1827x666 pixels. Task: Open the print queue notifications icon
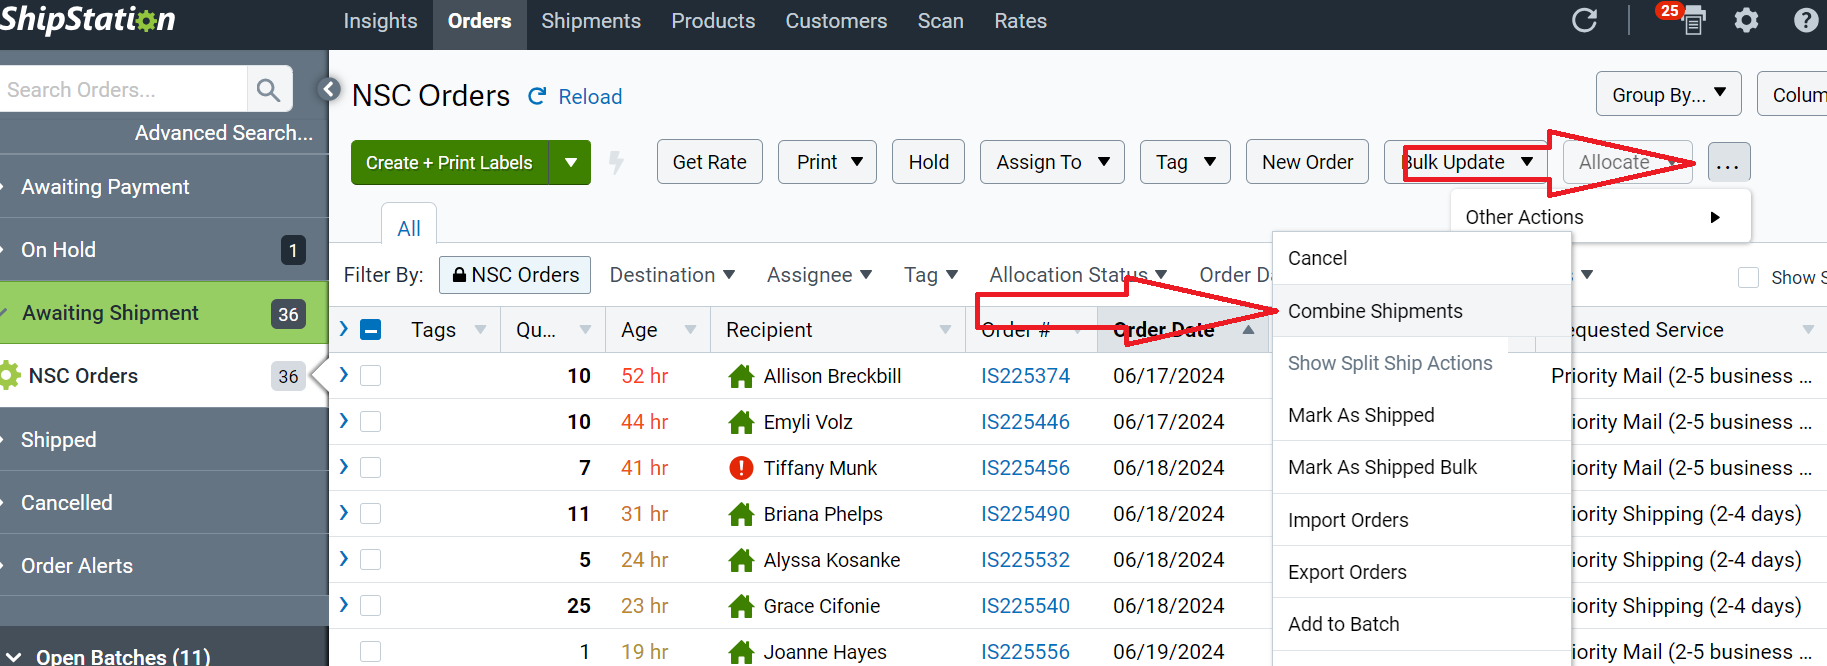pyautogui.click(x=1693, y=20)
